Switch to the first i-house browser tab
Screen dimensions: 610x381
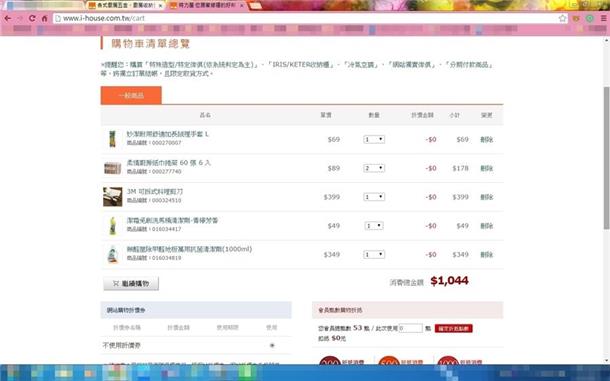point(124,6)
